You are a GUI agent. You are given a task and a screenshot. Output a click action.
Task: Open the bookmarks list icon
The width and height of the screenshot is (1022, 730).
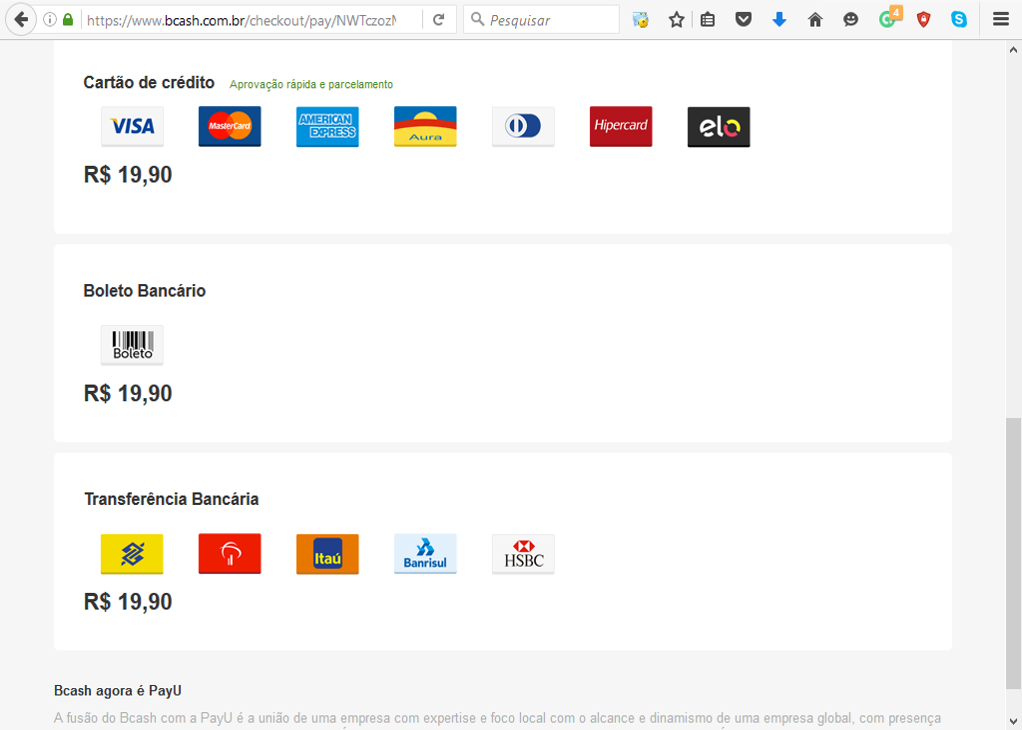click(708, 20)
